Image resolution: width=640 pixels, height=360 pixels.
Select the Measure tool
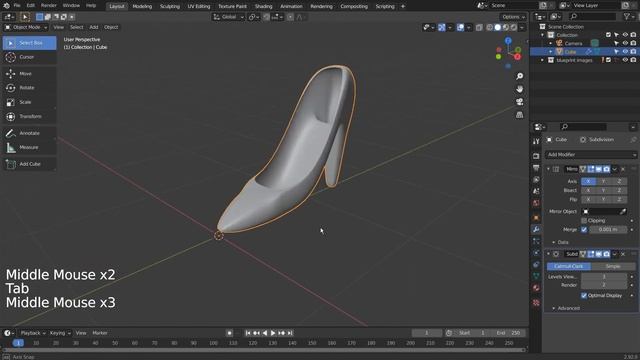(x=29, y=147)
